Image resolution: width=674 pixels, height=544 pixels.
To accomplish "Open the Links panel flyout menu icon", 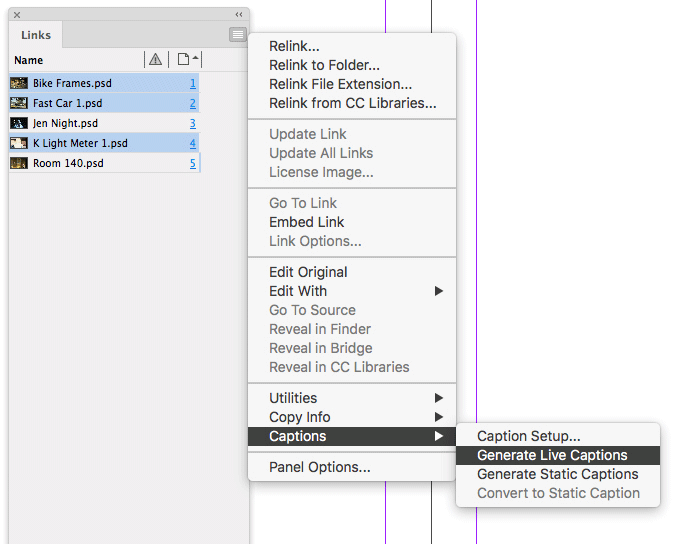I will (x=237, y=34).
